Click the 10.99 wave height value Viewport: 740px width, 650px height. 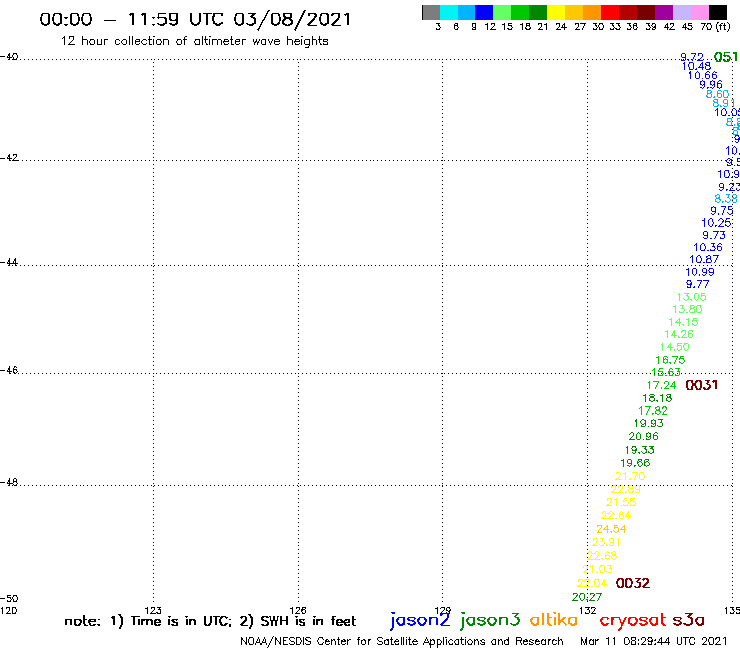700,272
